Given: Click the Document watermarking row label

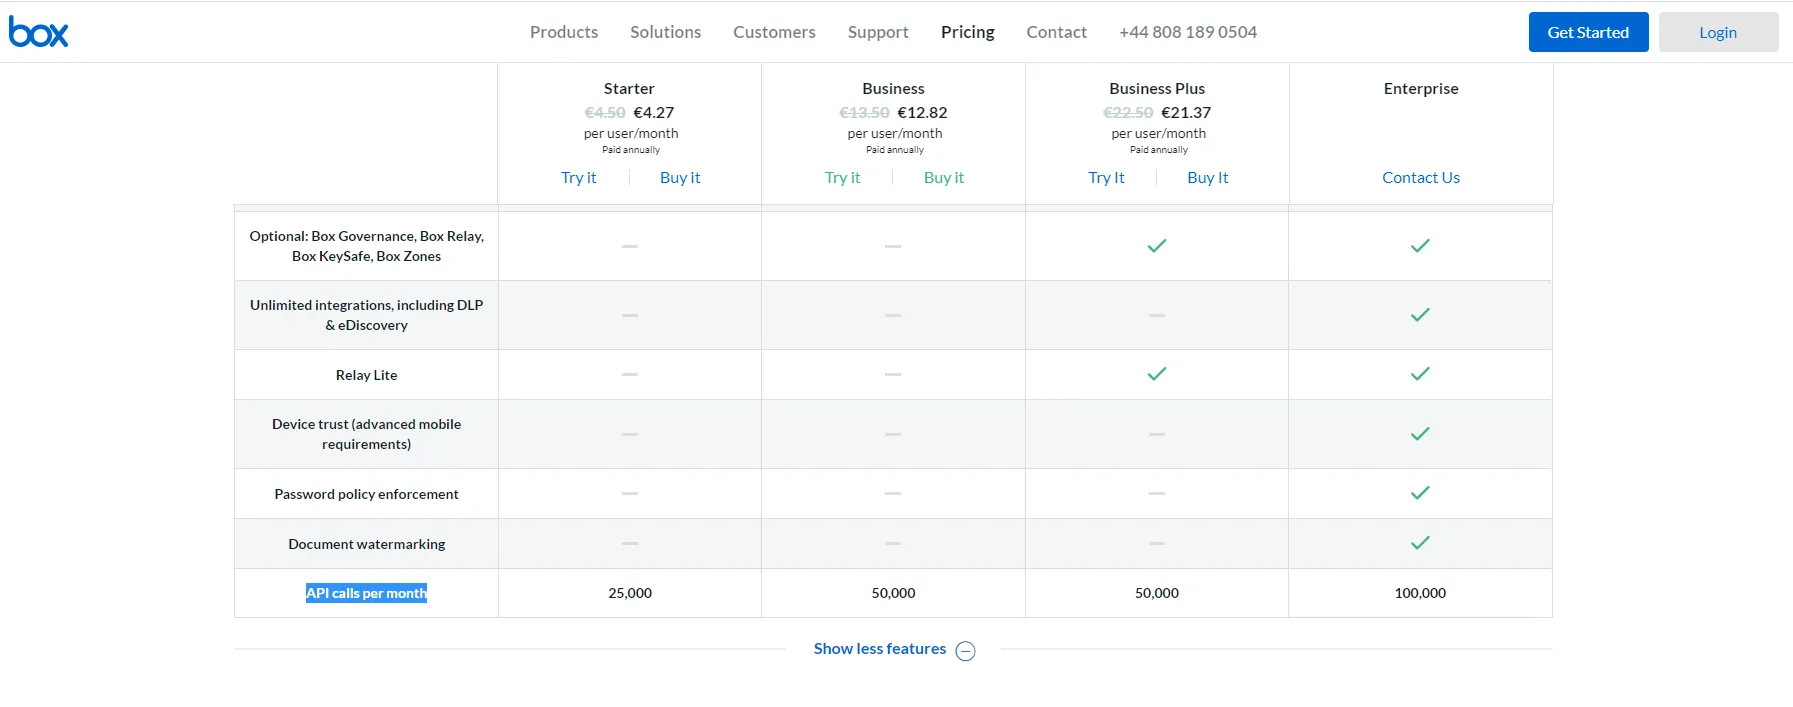Looking at the screenshot, I should (x=367, y=544).
